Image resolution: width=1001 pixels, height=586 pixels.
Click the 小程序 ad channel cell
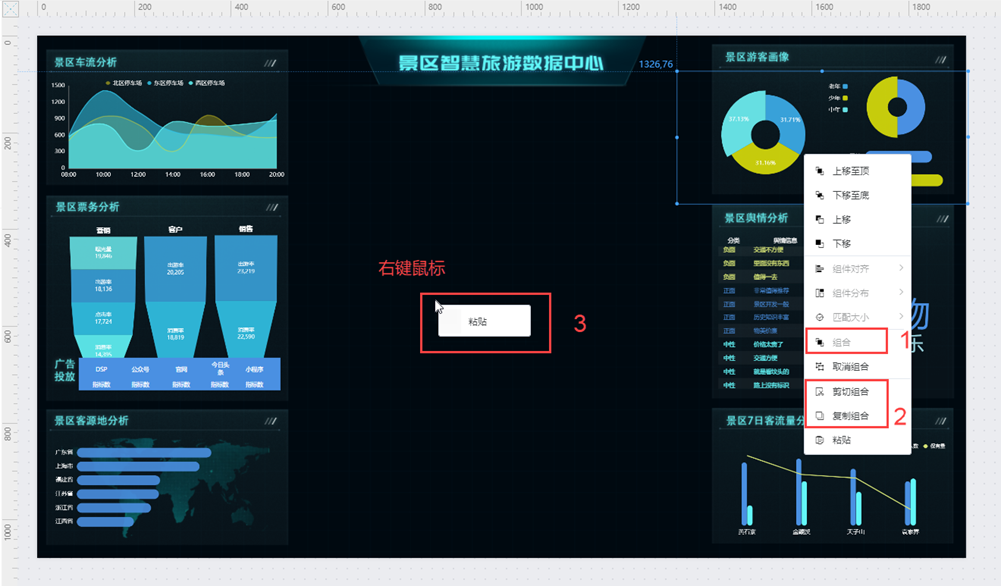pos(254,369)
